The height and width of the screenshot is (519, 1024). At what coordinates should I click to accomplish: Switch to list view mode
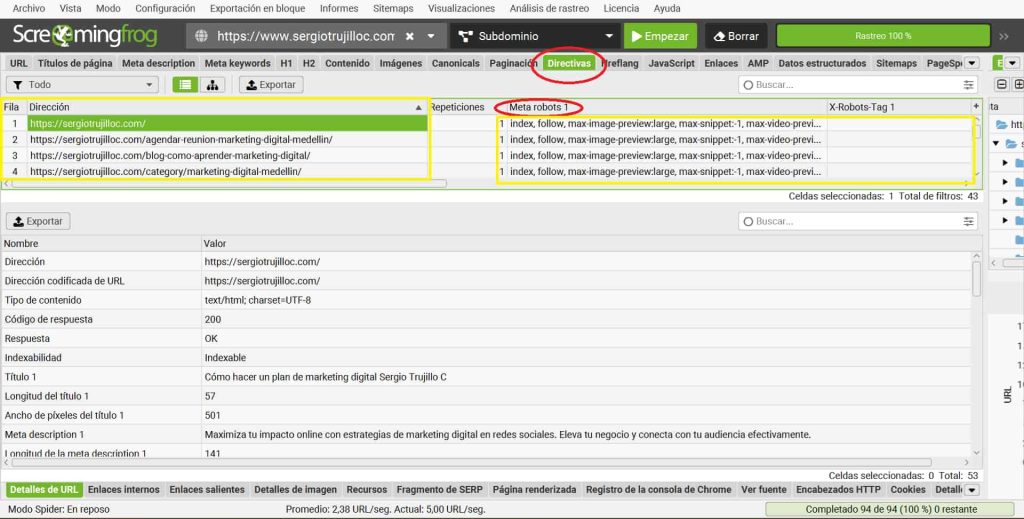click(x=184, y=85)
